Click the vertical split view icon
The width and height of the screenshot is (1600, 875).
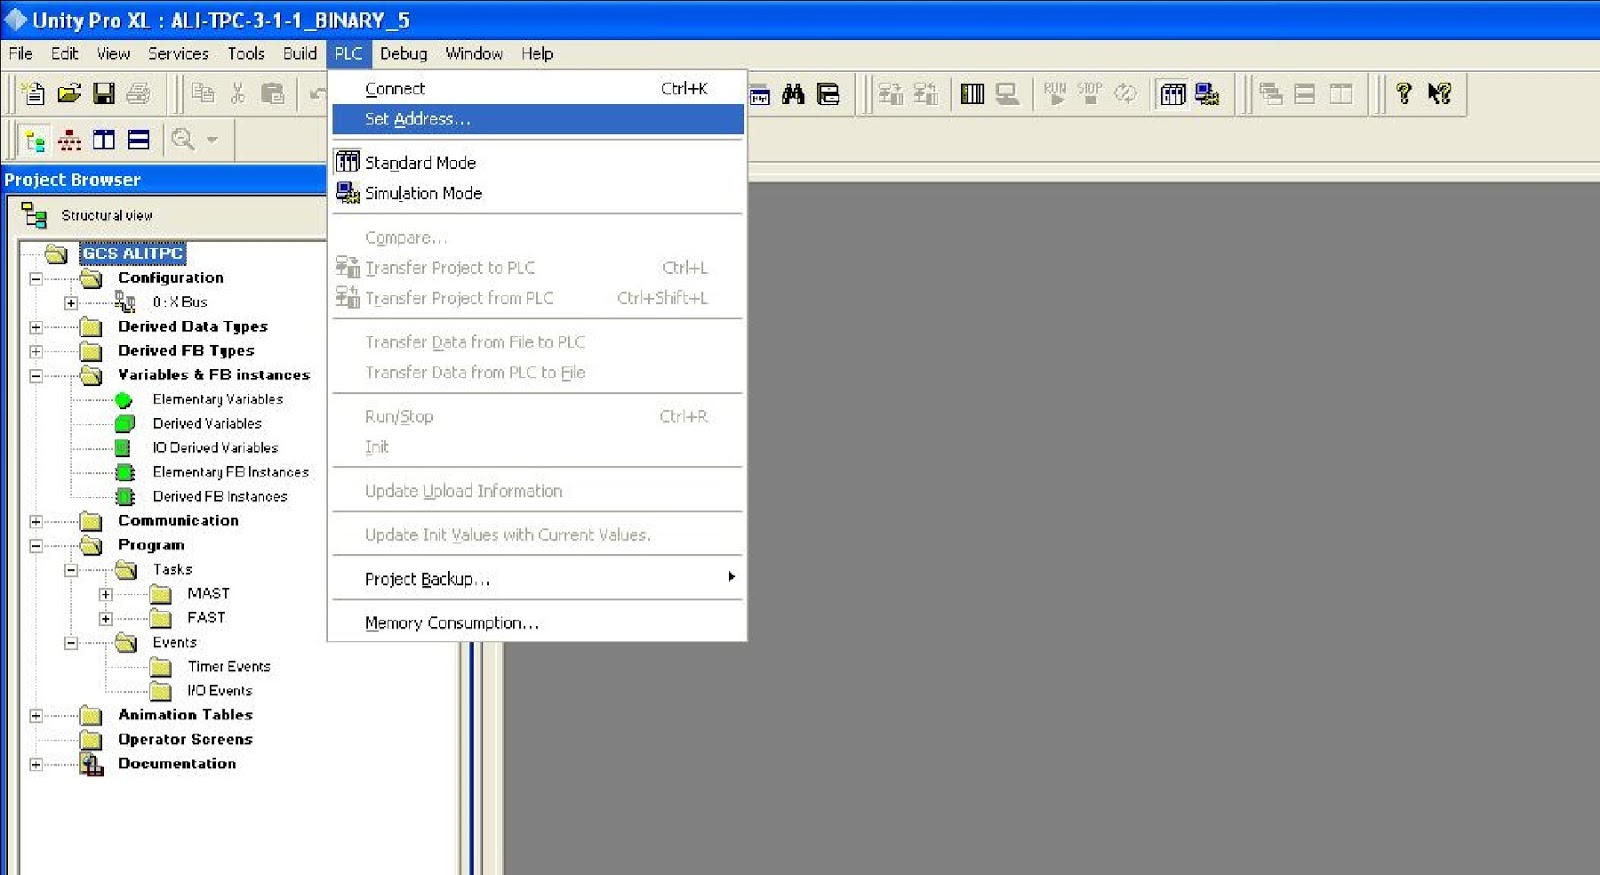click(104, 140)
